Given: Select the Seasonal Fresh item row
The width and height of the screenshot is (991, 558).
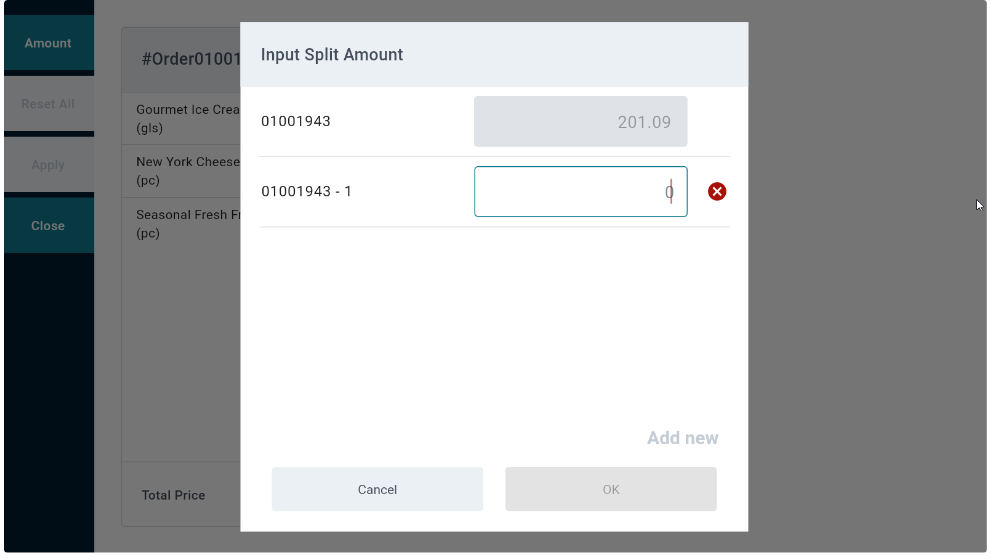Looking at the screenshot, I should [187, 224].
